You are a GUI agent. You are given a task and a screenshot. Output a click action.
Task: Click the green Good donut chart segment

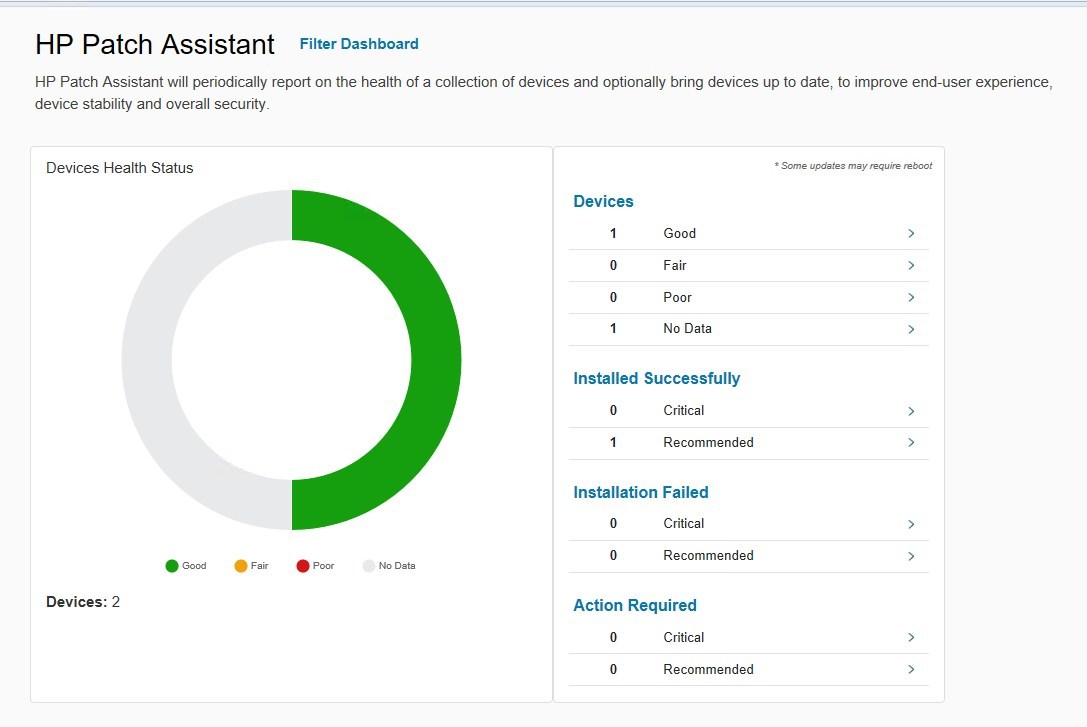435,360
